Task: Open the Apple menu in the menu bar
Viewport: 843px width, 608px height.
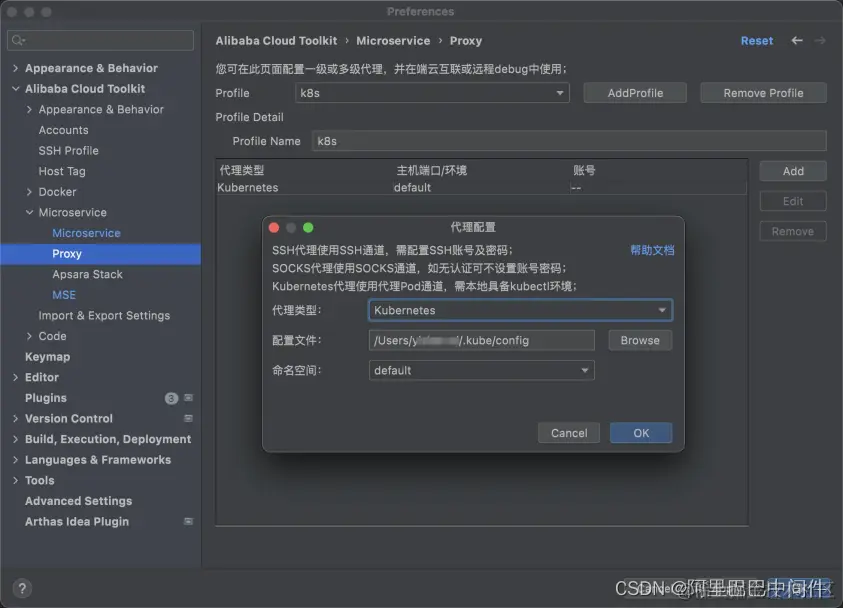Action: pyautogui.click(x=13, y=11)
